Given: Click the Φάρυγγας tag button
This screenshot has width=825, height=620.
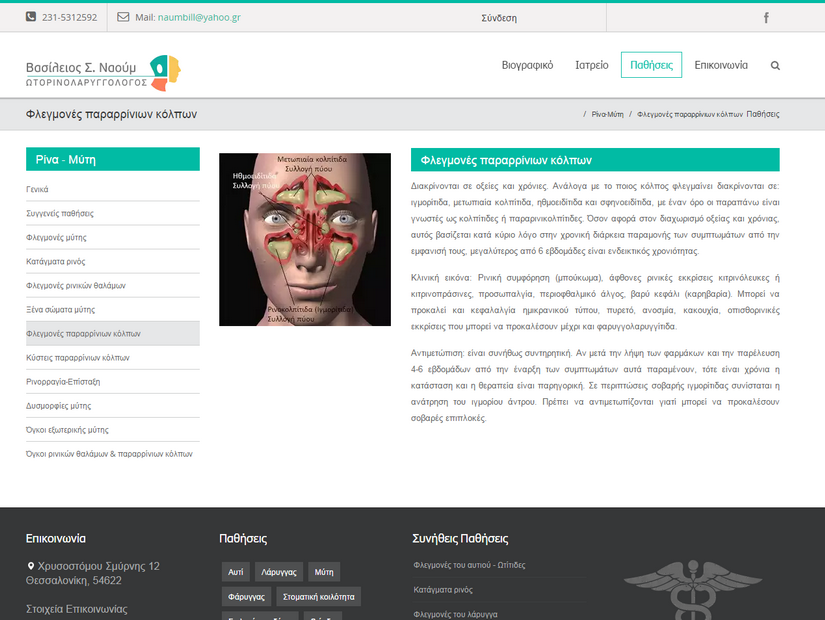Looking at the screenshot, I should point(246,596).
